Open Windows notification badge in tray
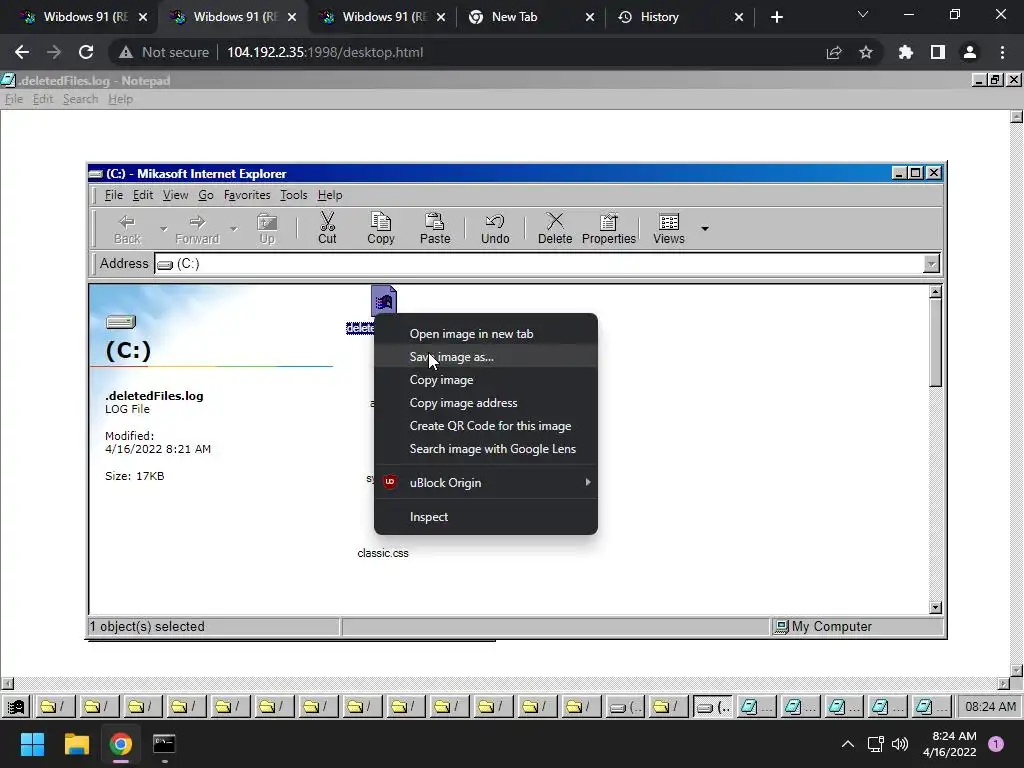Image resolution: width=1024 pixels, height=768 pixels. pyautogui.click(x=996, y=744)
